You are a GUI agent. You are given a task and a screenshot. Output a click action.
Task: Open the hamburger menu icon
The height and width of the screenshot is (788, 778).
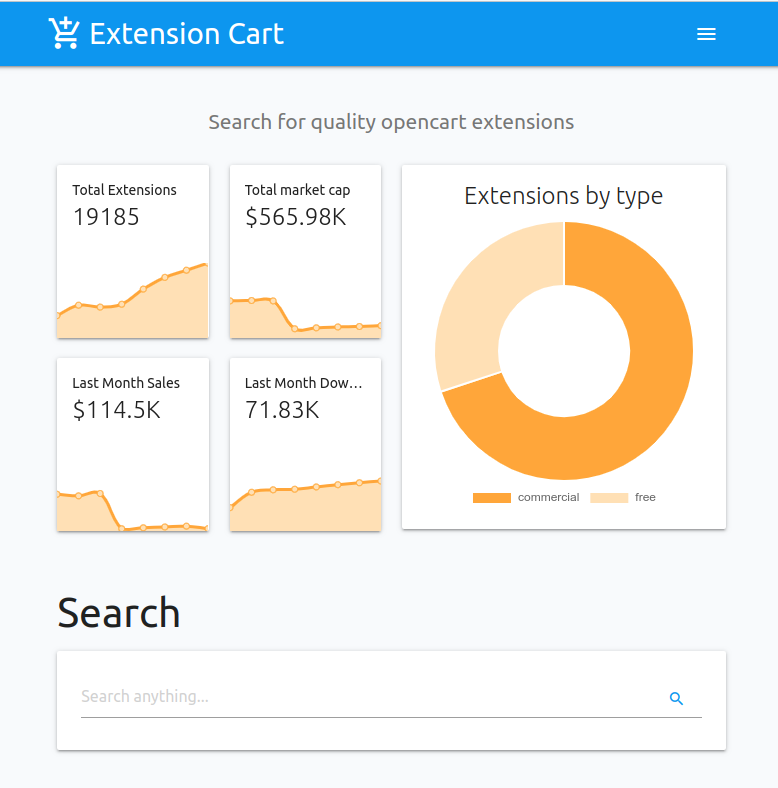706,34
